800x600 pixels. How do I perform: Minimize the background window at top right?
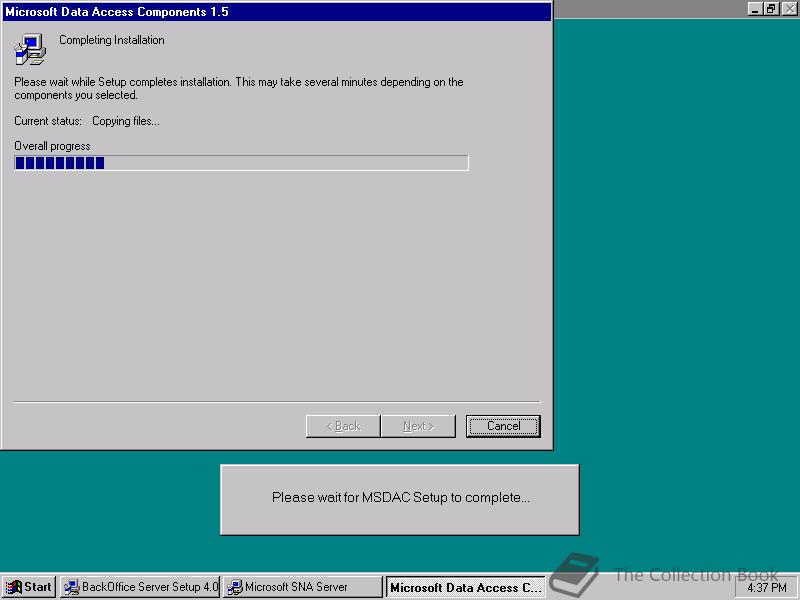tap(755, 9)
